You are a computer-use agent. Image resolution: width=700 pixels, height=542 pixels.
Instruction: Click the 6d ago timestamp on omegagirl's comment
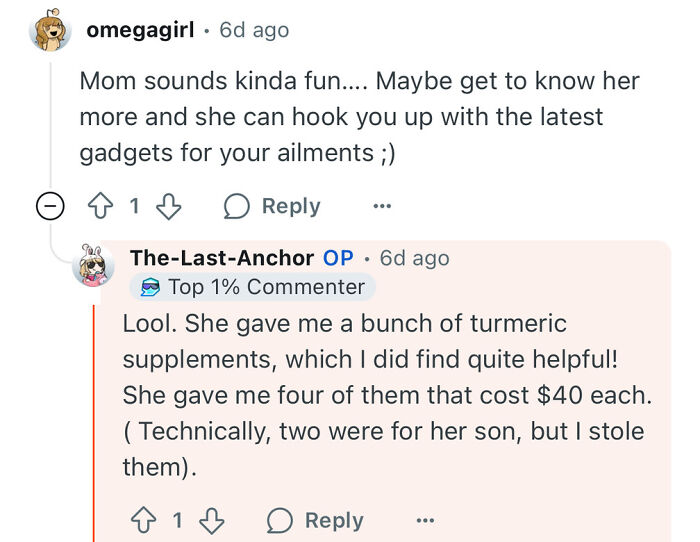[254, 30]
